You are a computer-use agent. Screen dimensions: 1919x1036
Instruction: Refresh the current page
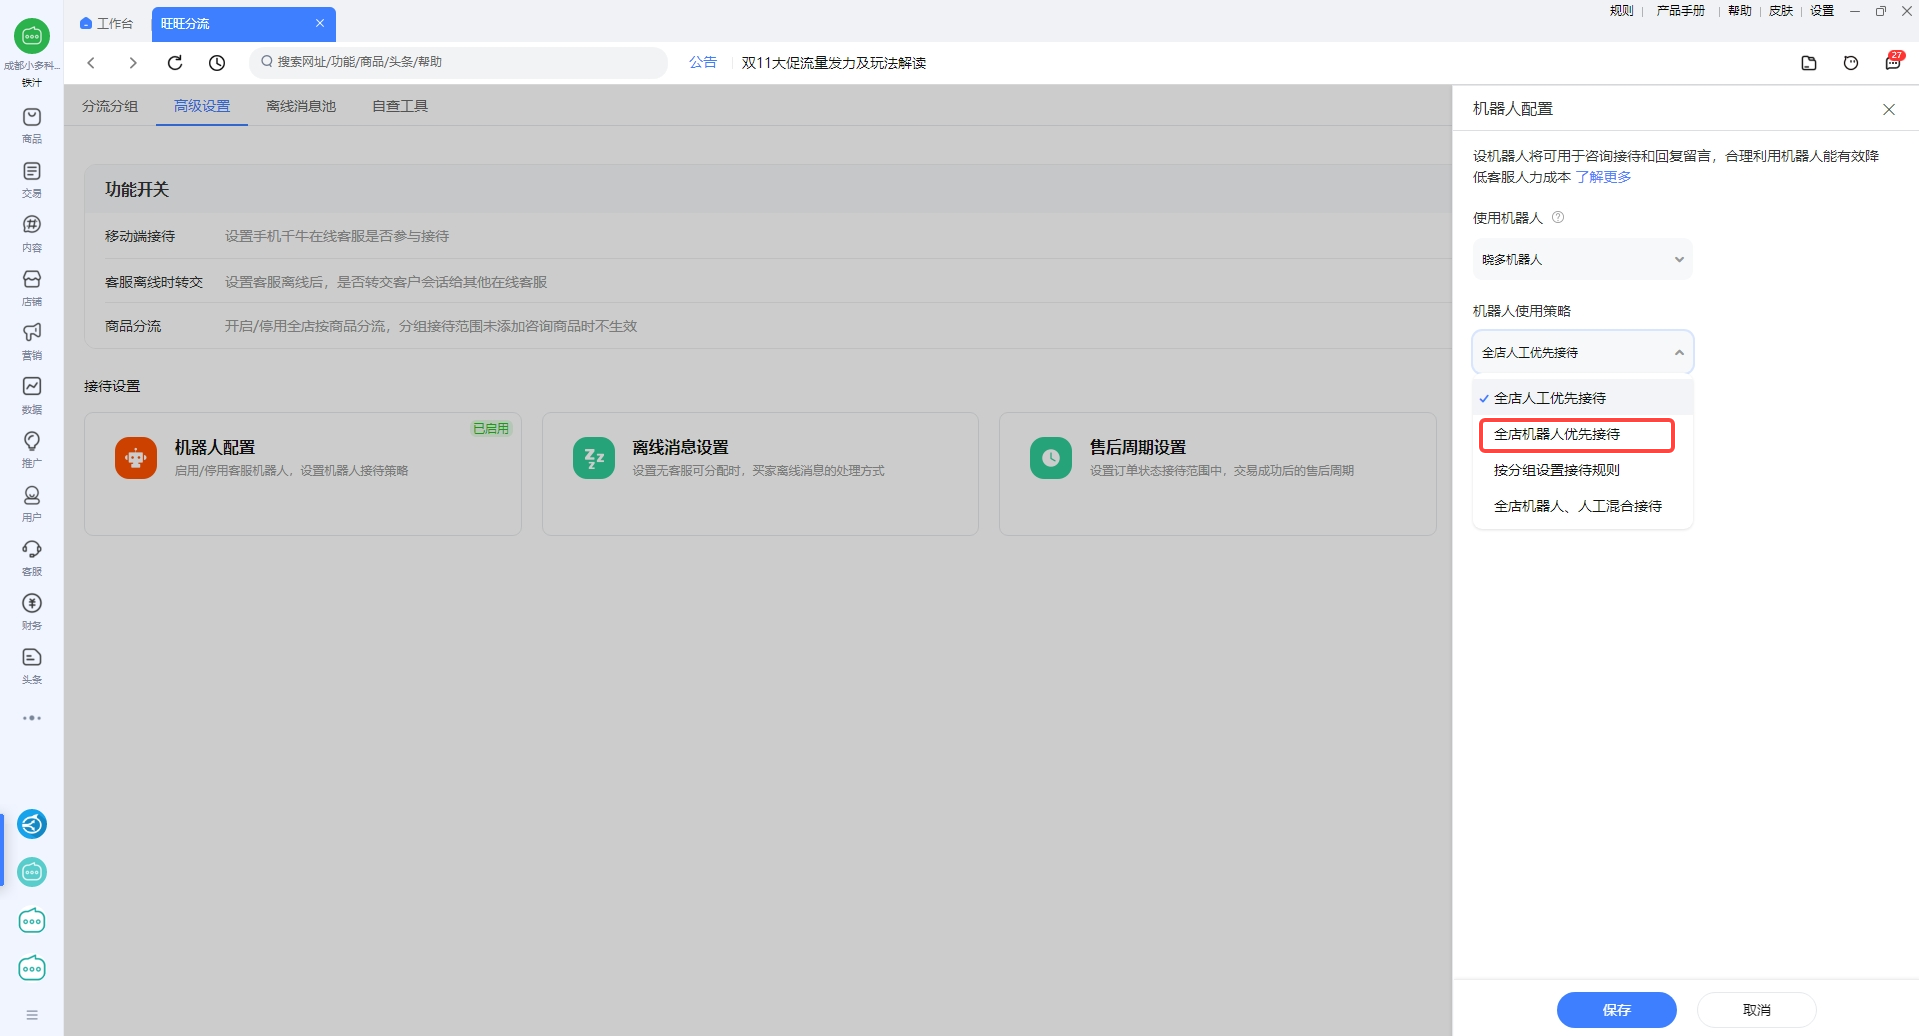pos(175,62)
